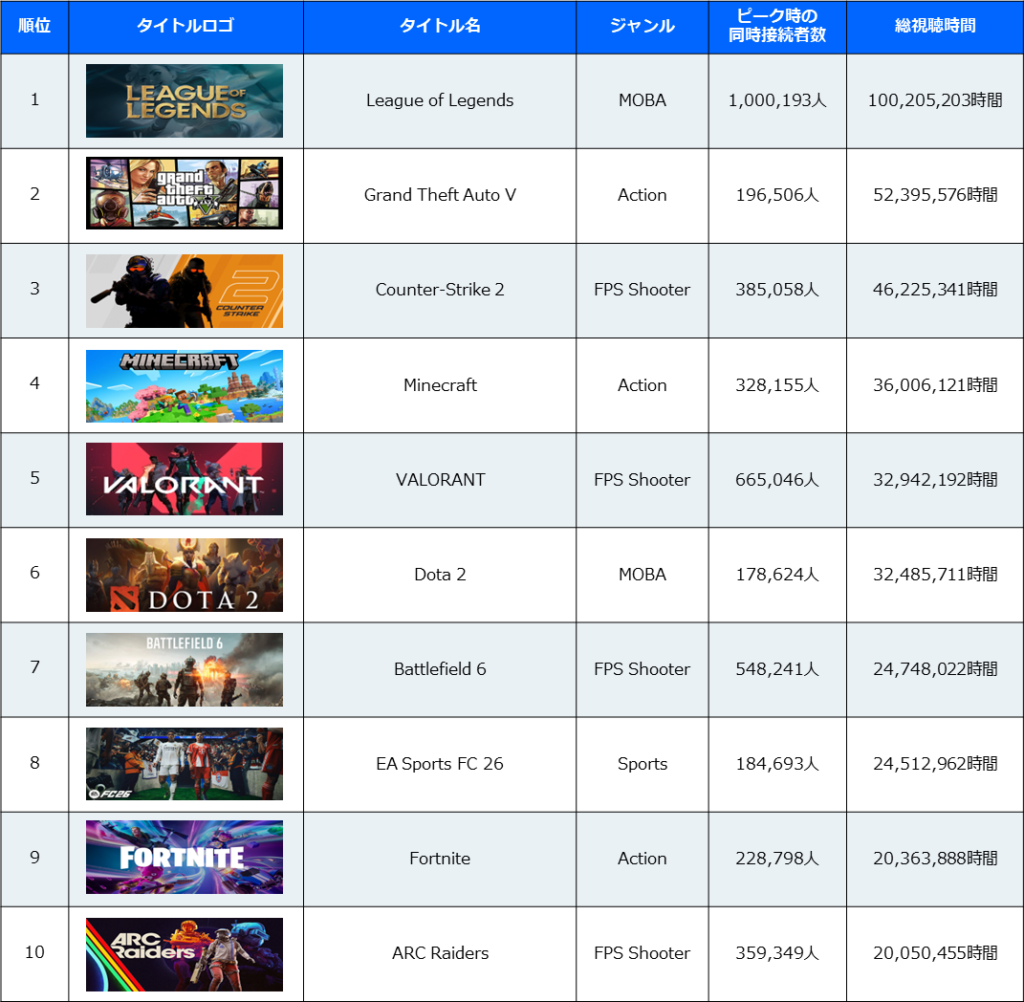1024x1002 pixels.
Task: Select the ARC Raiders title name text
Action: tap(440, 954)
